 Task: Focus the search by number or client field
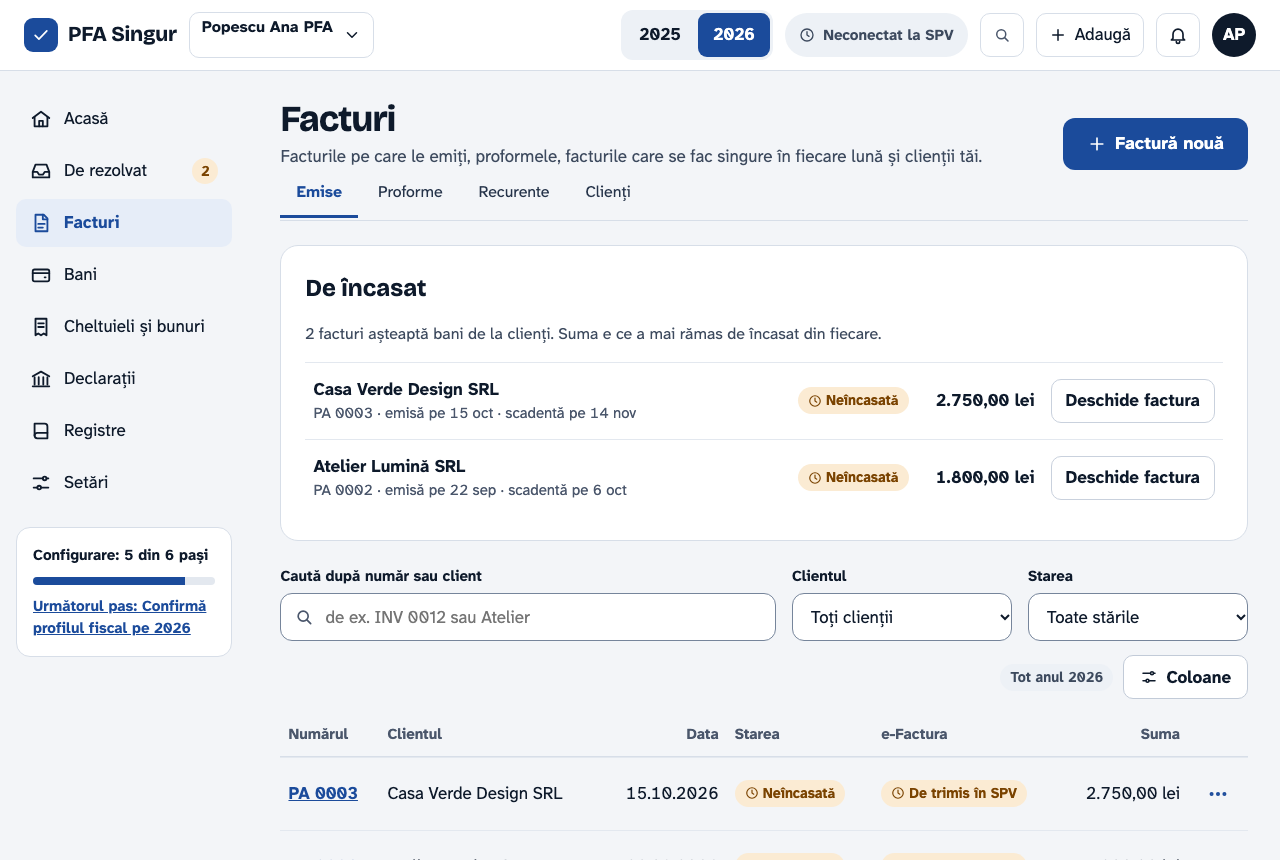pos(528,617)
